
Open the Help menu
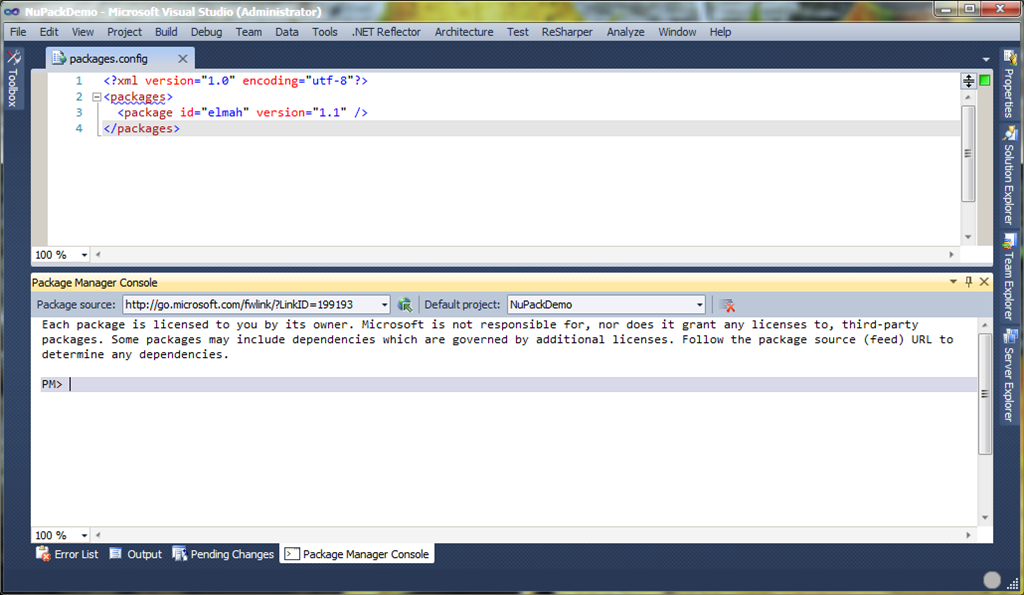(720, 32)
